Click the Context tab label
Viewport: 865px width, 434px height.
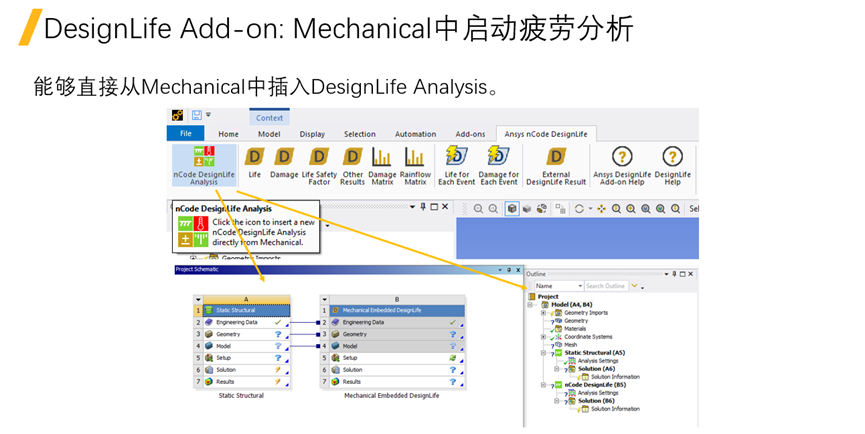[x=269, y=117]
